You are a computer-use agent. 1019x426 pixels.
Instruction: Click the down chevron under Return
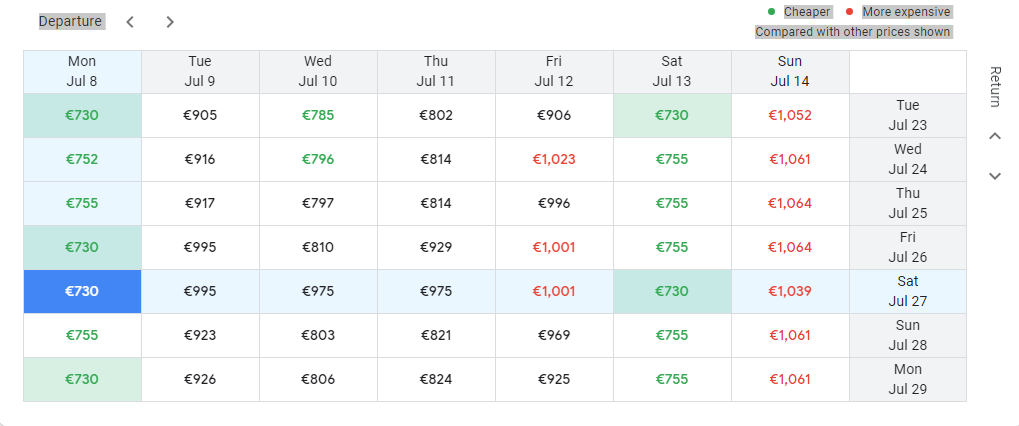coord(995,176)
